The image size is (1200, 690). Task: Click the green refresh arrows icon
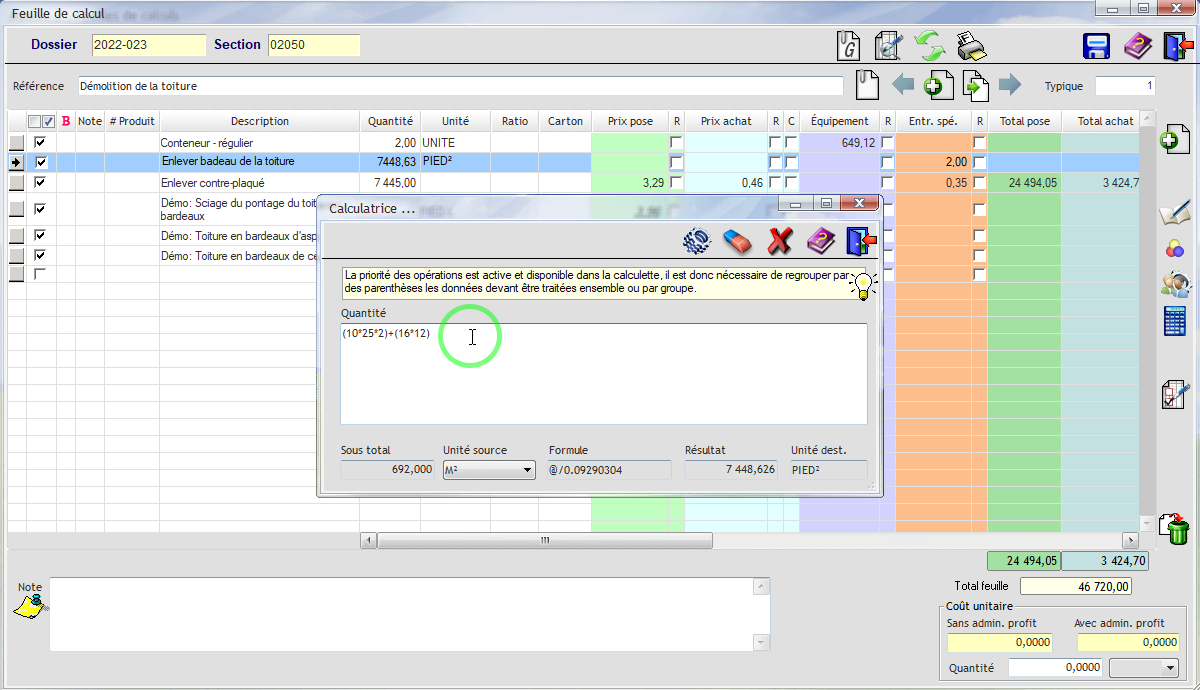930,46
